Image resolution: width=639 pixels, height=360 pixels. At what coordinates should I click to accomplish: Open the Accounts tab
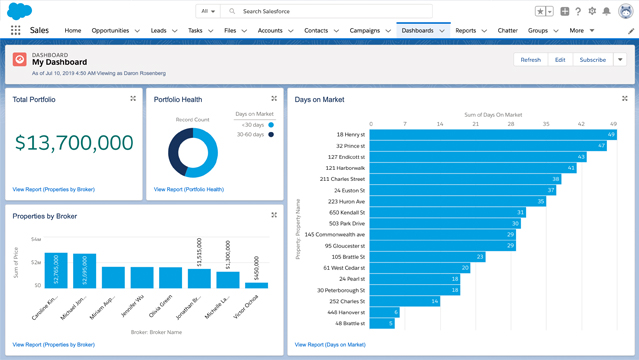270,31
